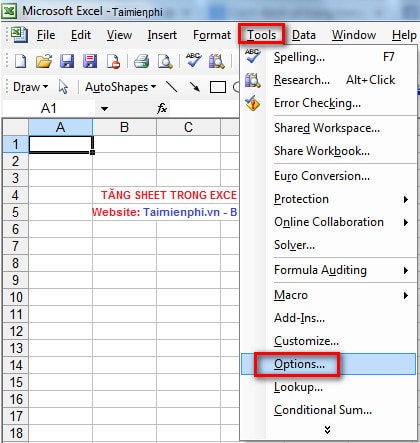Image resolution: width=420 pixels, height=443 pixels.
Task: Click the Insert Function fx icon
Action: tap(162, 108)
